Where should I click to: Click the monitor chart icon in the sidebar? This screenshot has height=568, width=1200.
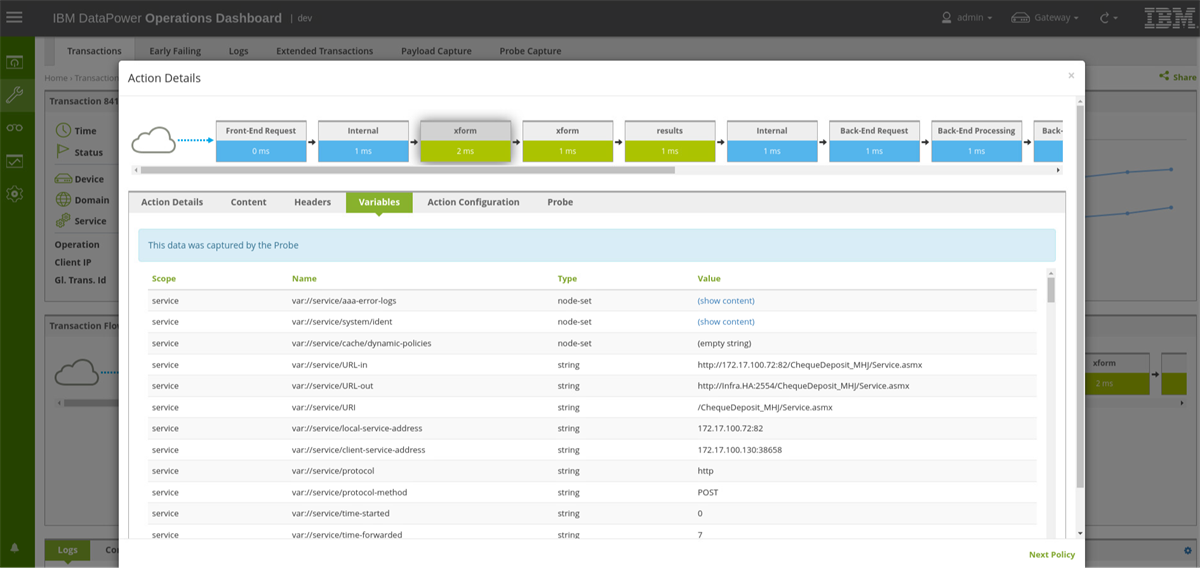coord(15,160)
